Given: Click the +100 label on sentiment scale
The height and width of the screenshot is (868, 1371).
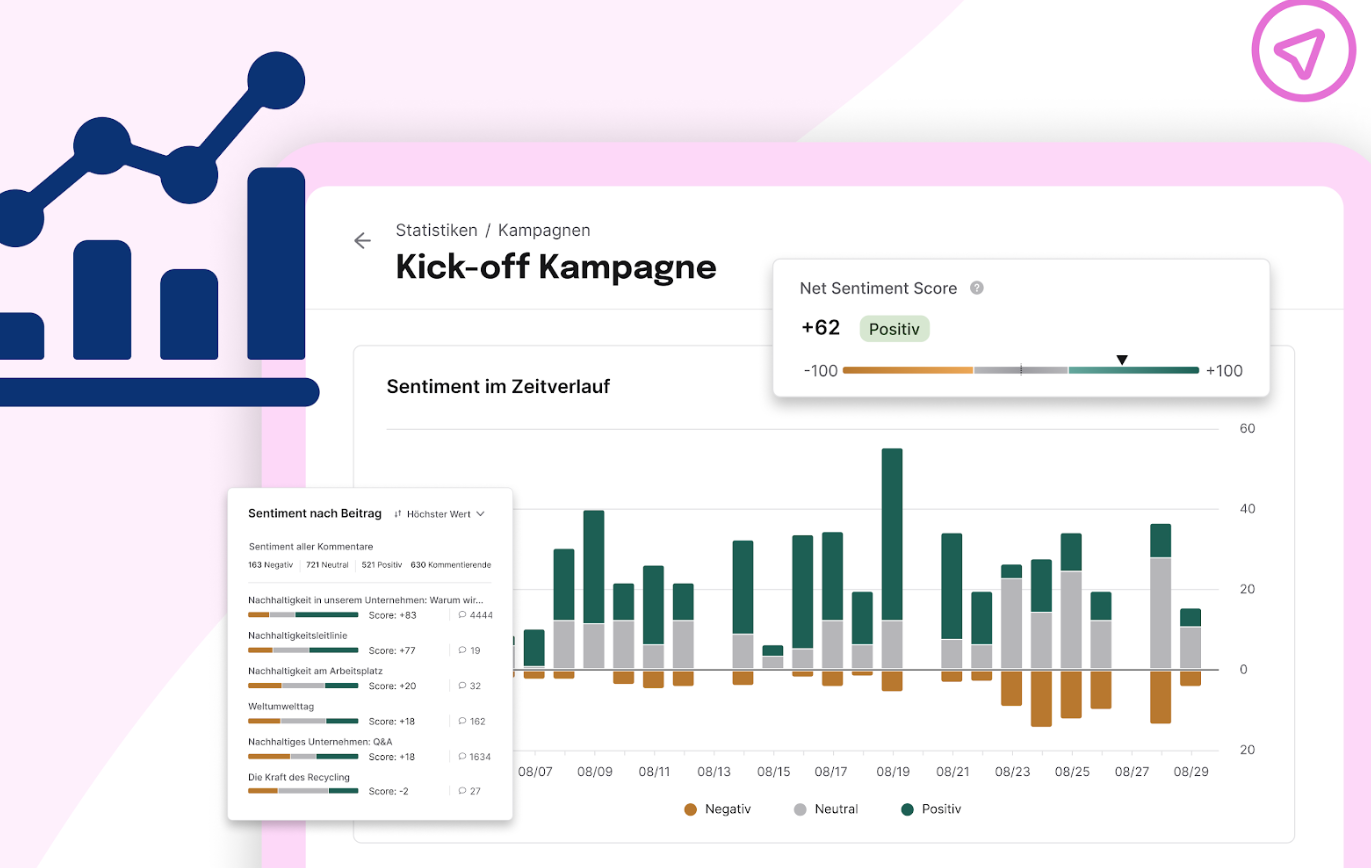Looking at the screenshot, I should point(1225,370).
